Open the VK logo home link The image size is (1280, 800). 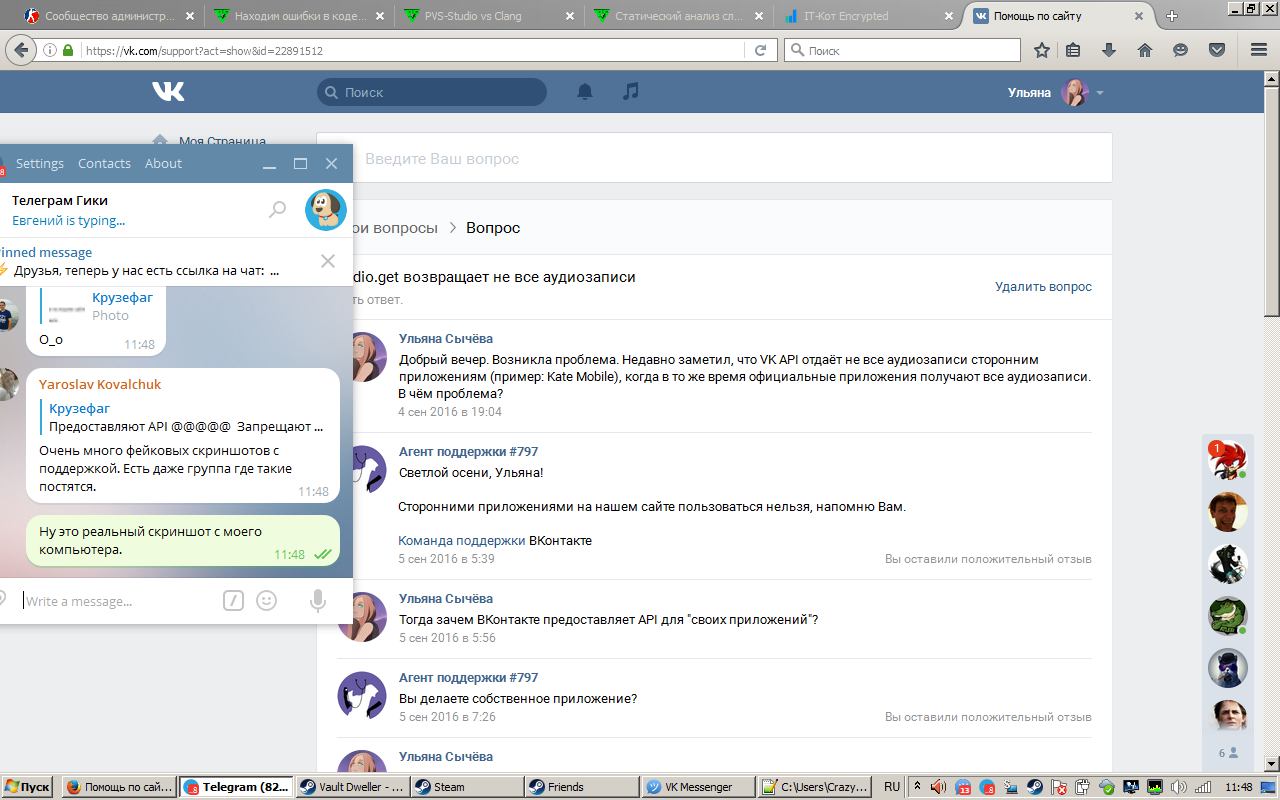coord(168,92)
